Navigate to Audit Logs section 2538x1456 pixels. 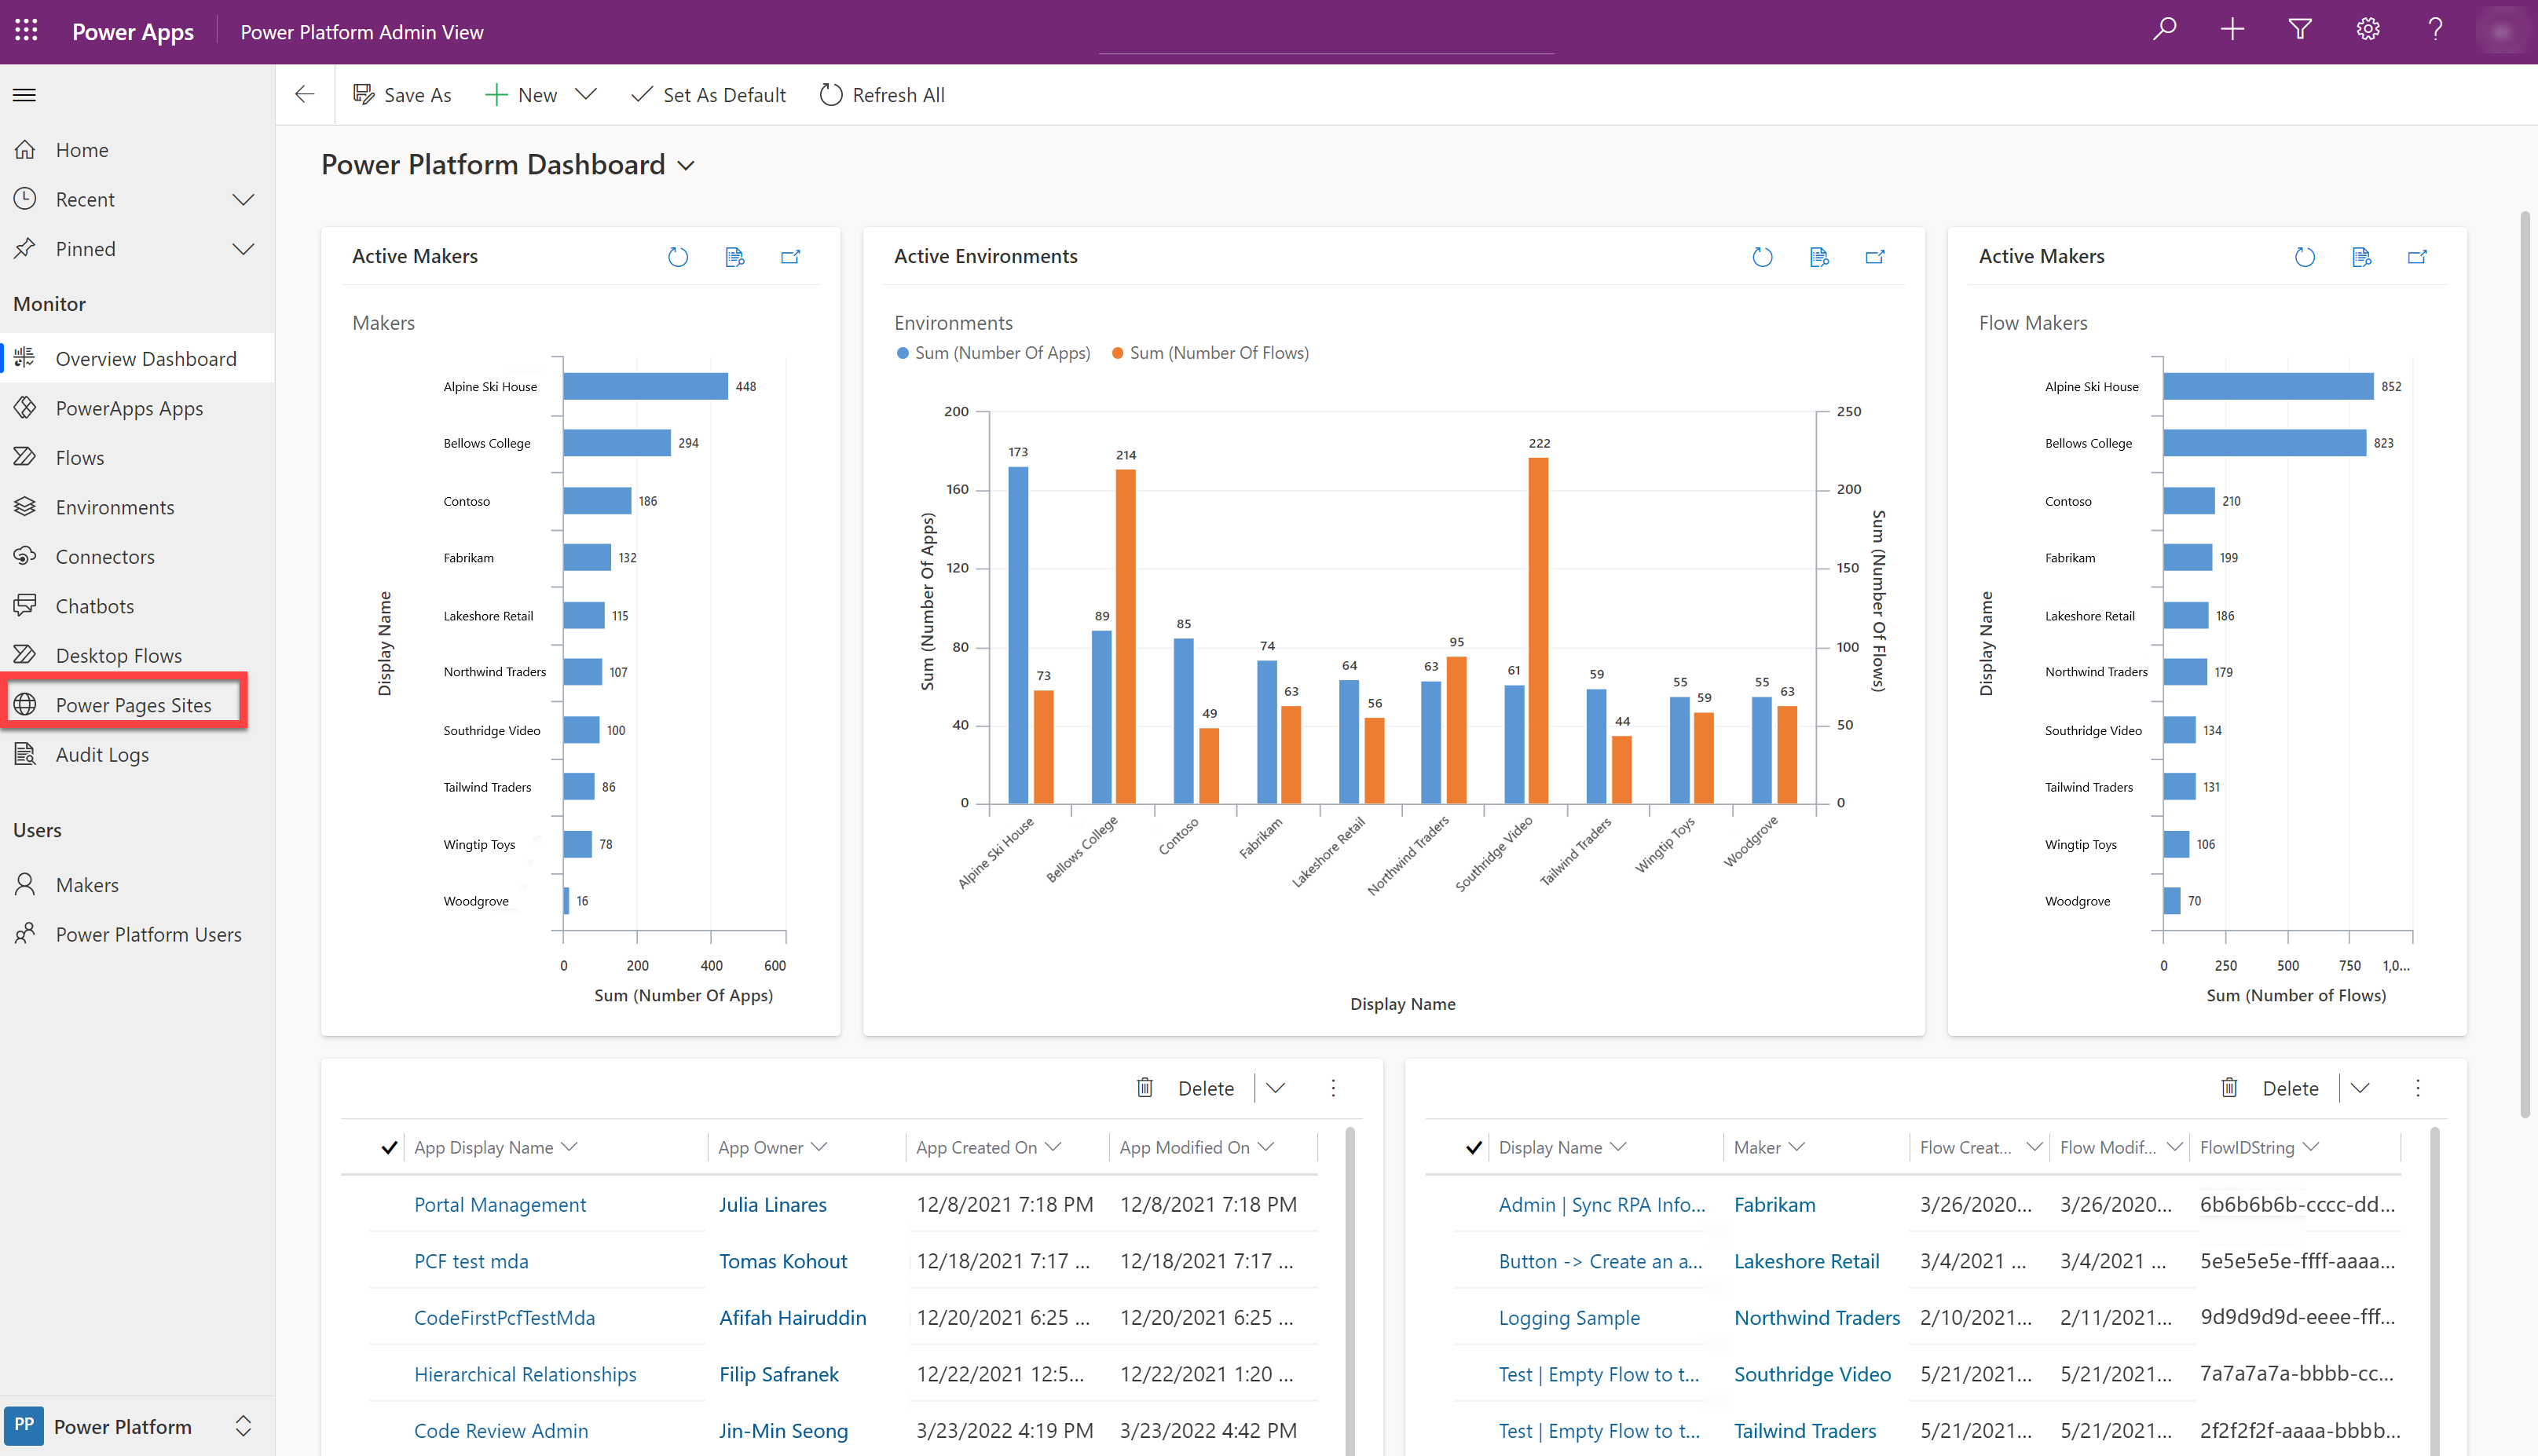tap(101, 753)
